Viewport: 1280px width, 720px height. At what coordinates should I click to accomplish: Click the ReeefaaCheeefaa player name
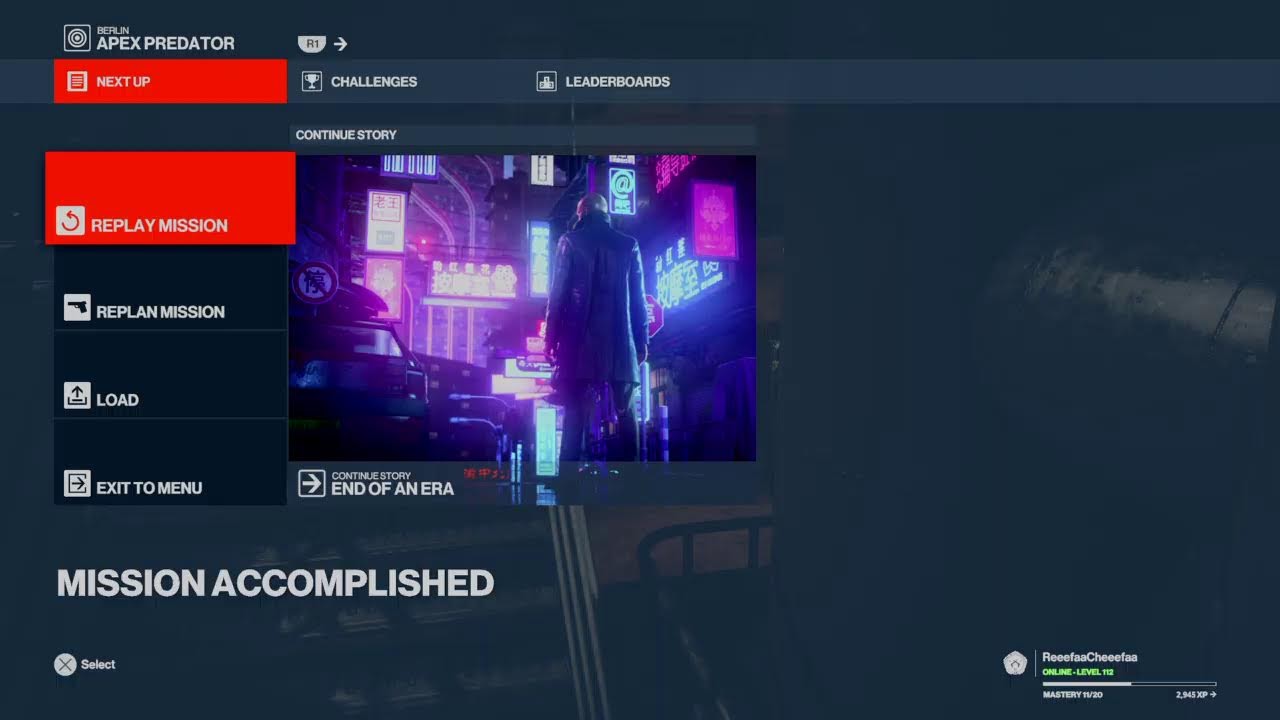tap(1089, 657)
